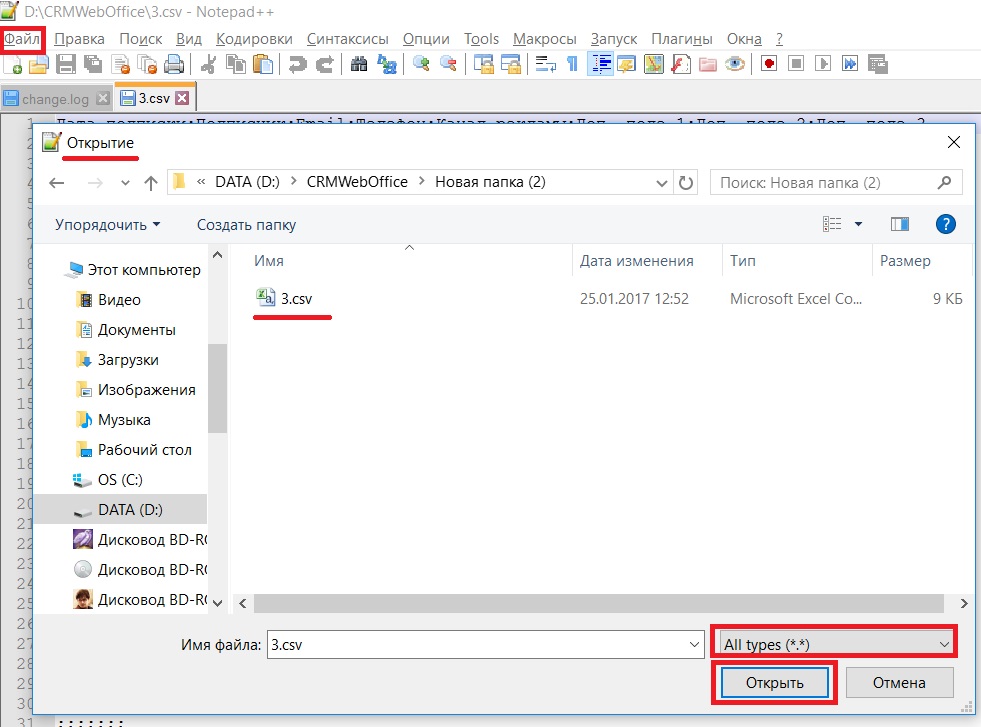
Task: Open recent locations dropdown arrow
Action: point(125,183)
